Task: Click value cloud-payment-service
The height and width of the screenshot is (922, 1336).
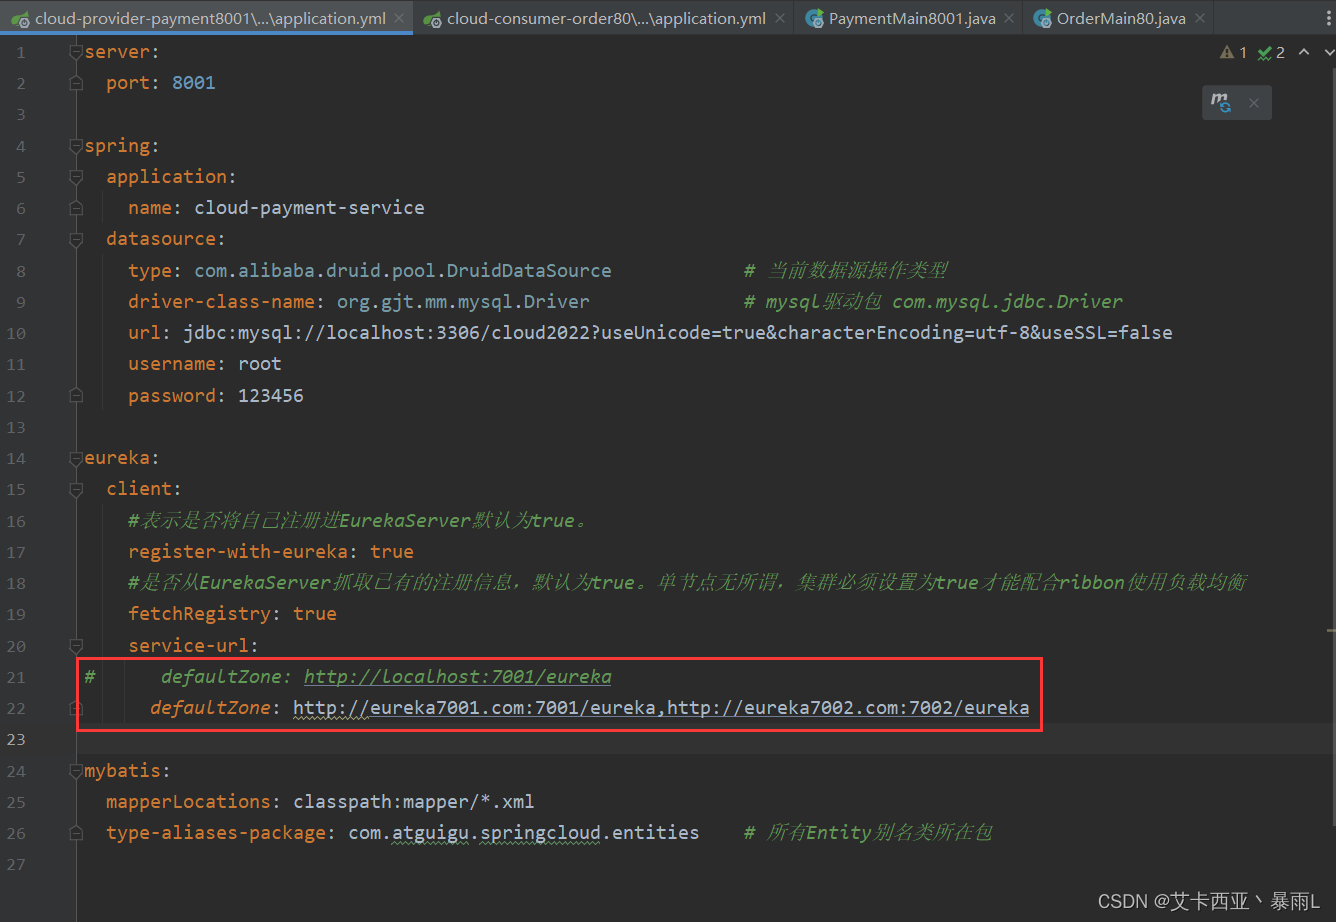Action: coord(309,208)
